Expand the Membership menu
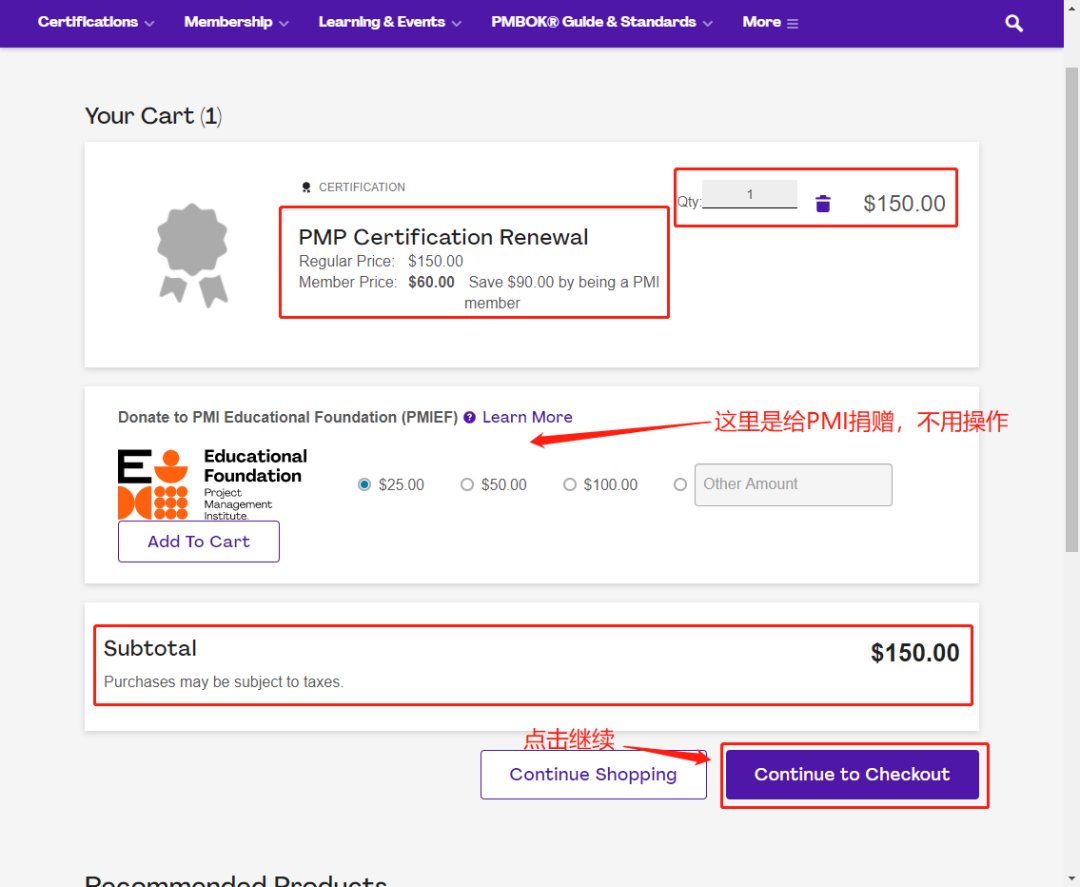 pyautogui.click(x=236, y=22)
